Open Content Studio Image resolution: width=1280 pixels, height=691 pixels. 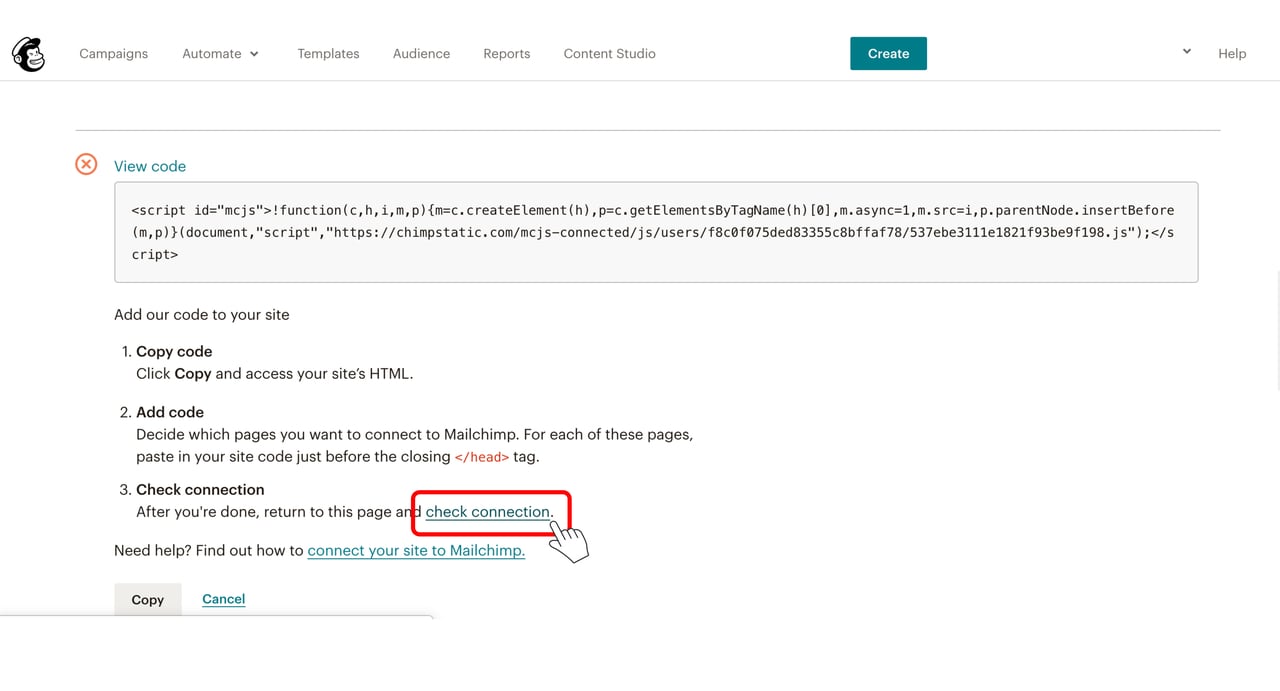[609, 54]
